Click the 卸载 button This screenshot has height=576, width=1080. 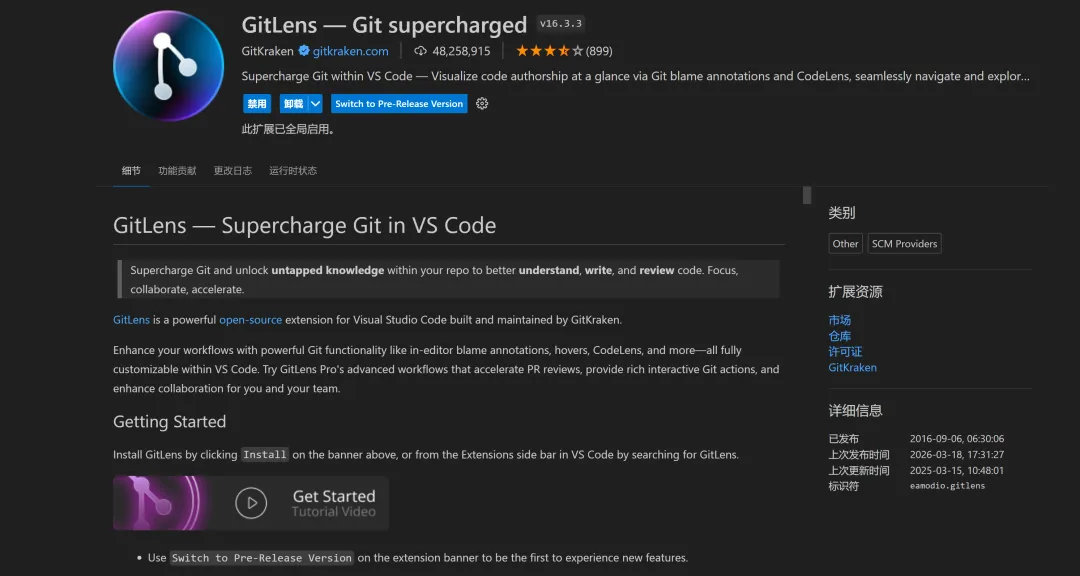point(292,104)
